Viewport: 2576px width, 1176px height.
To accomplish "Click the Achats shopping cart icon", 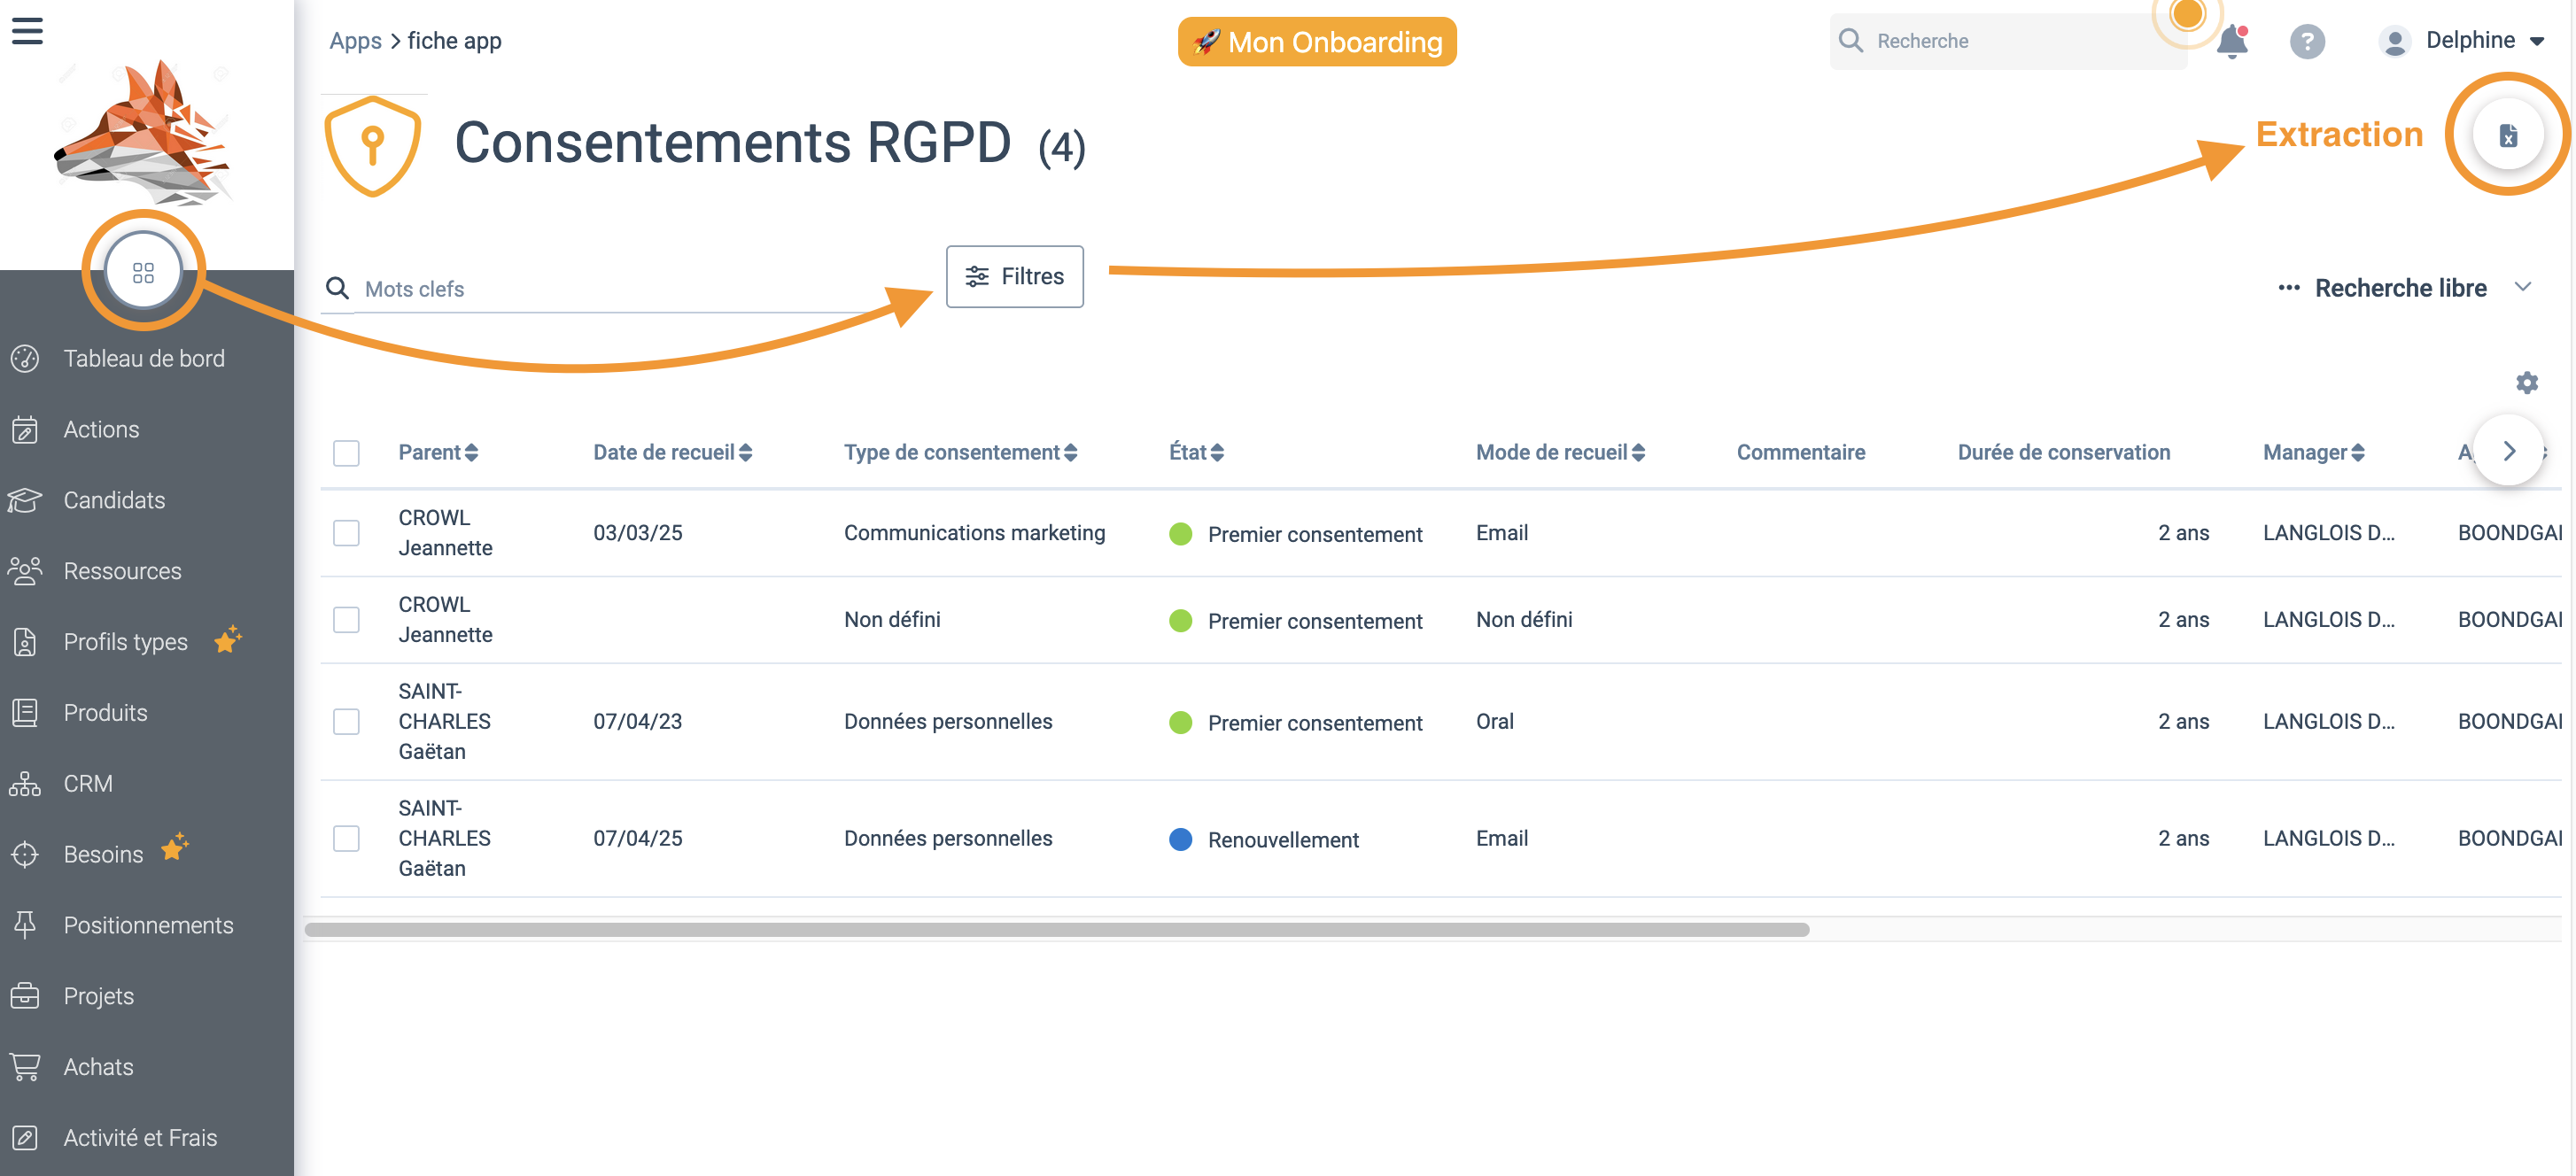I will coord(25,1067).
